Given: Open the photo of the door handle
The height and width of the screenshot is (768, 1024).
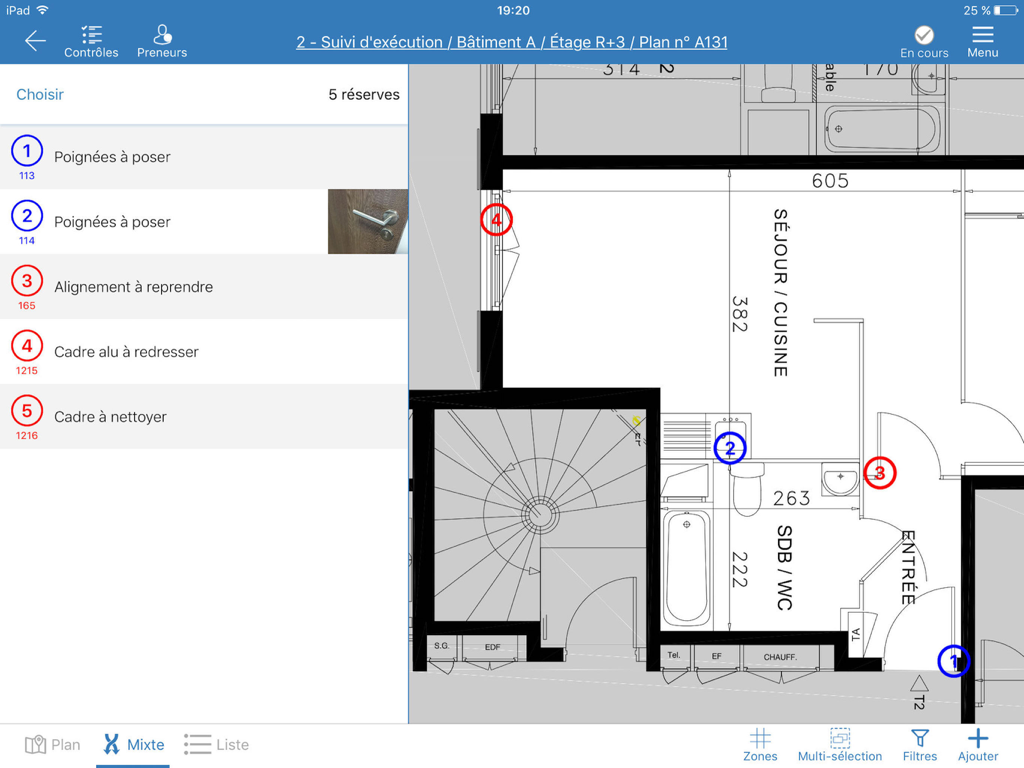Looking at the screenshot, I should [x=368, y=221].
